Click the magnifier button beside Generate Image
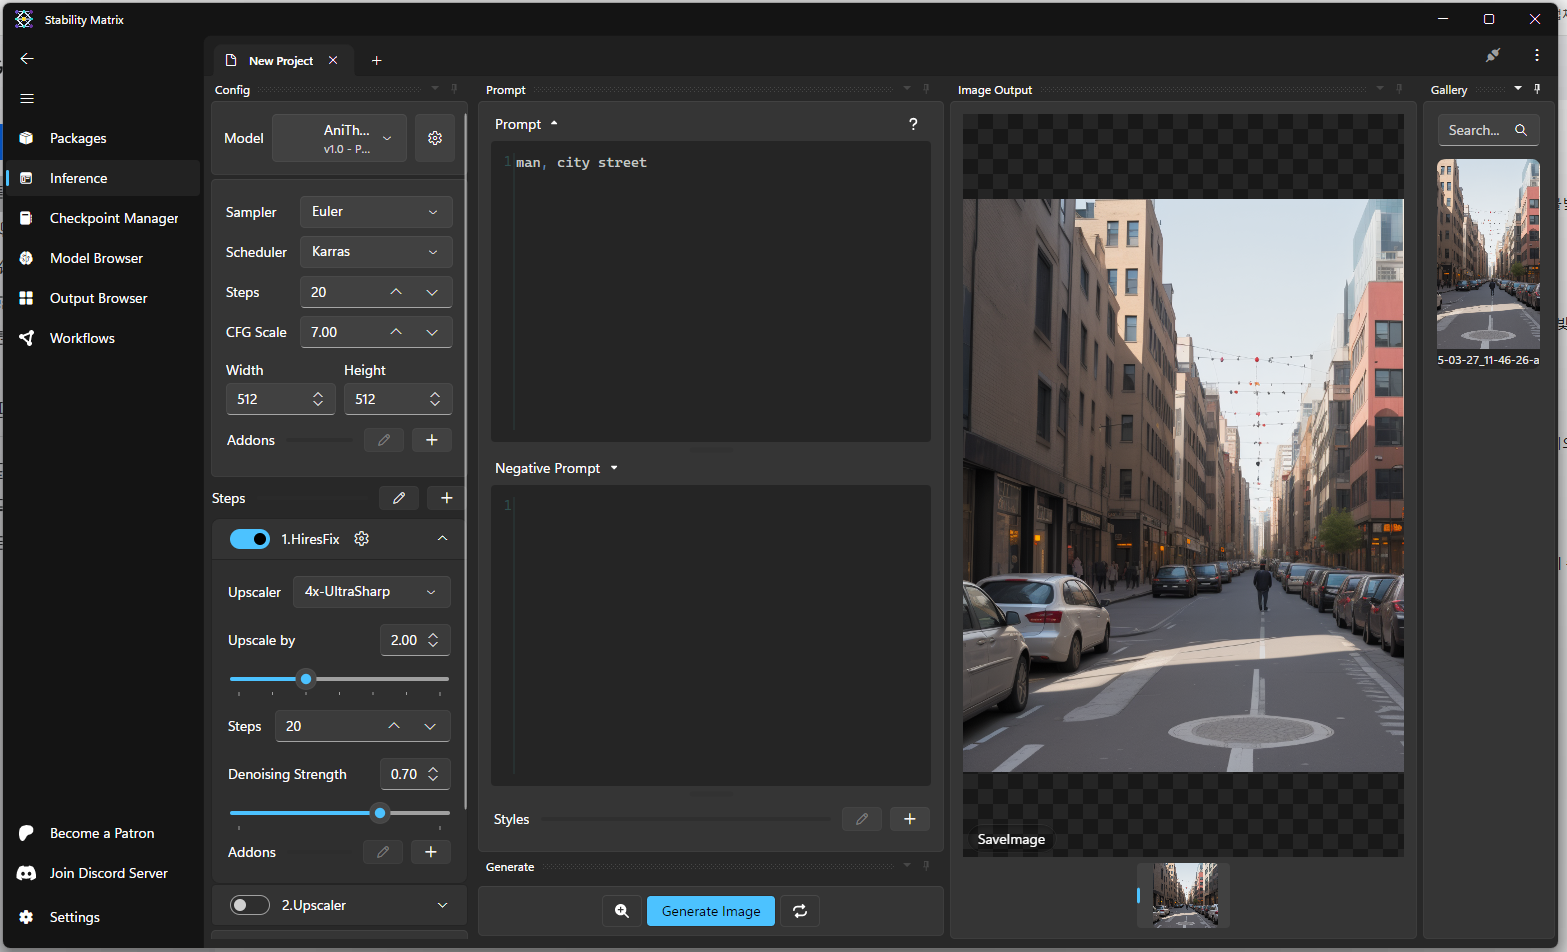Screen dimensions: 1567x952 click(x=622, y=911)
